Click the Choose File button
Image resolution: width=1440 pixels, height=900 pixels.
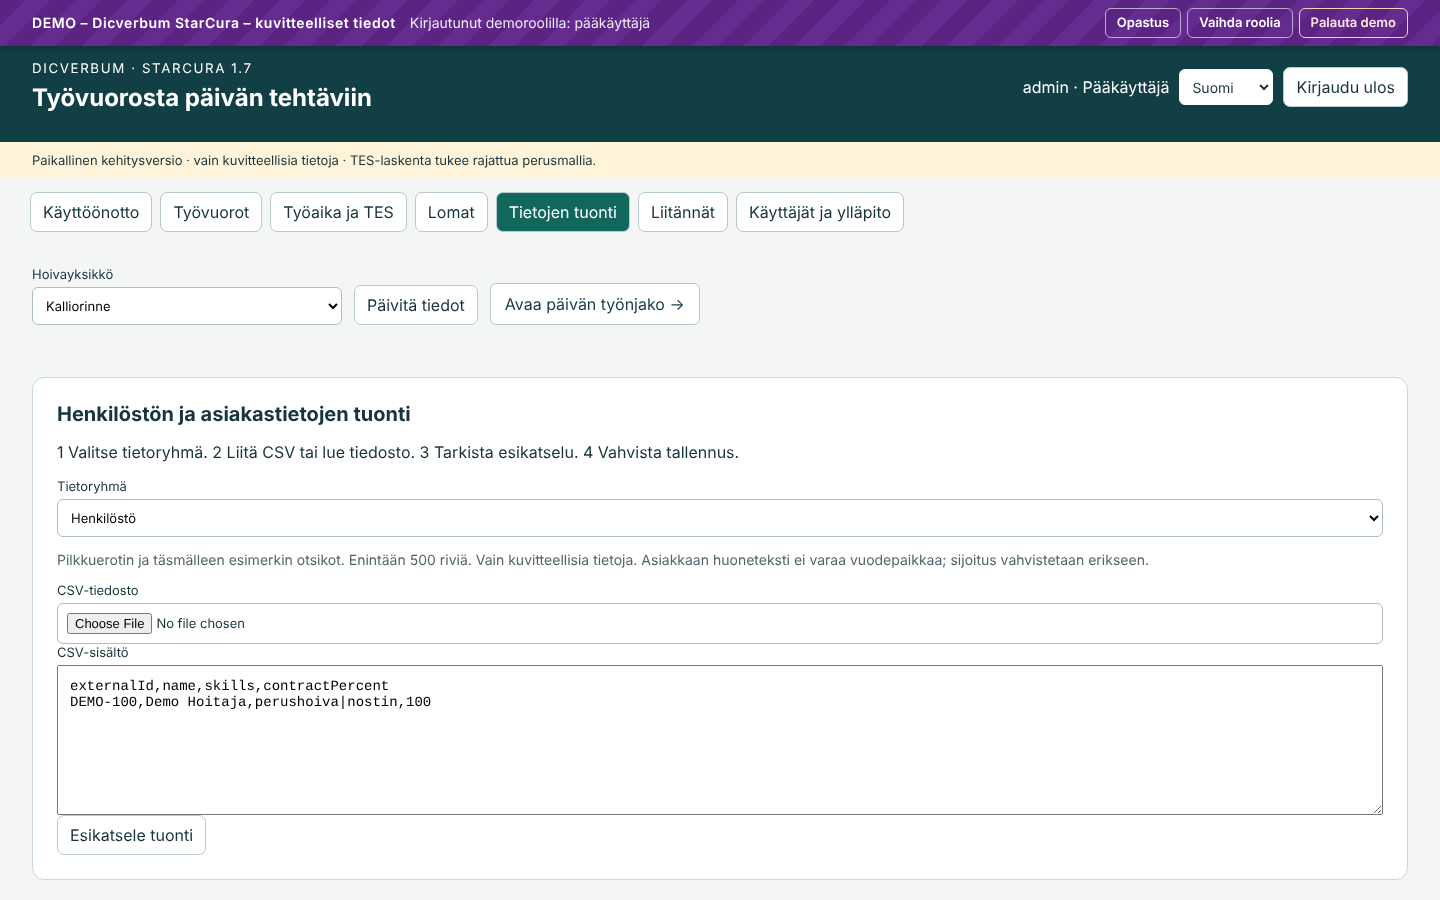click(110, 623)
